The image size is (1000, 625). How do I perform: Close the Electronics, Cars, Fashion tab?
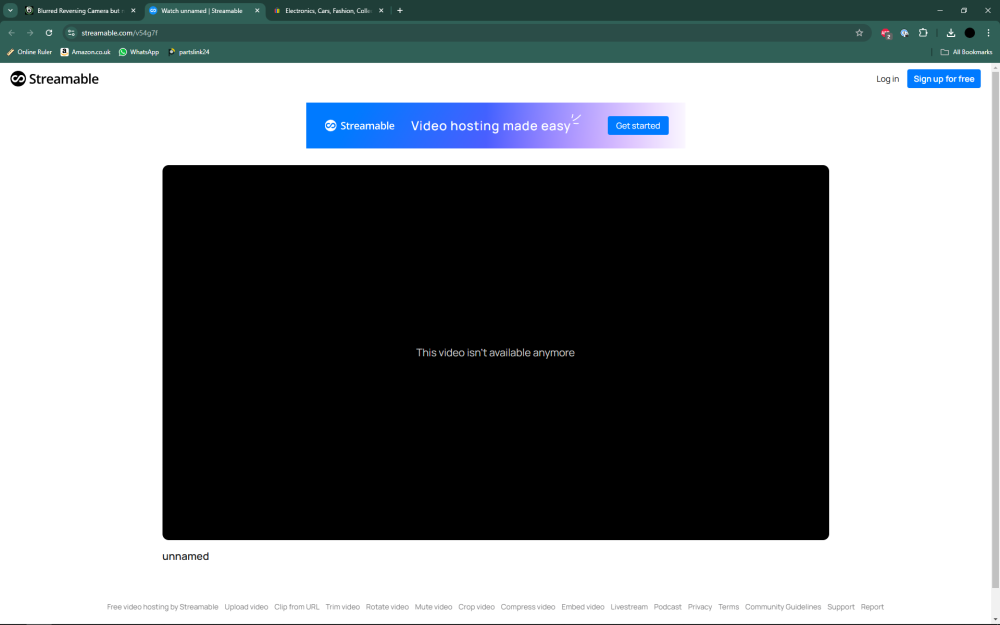click(x=381, y=11)
